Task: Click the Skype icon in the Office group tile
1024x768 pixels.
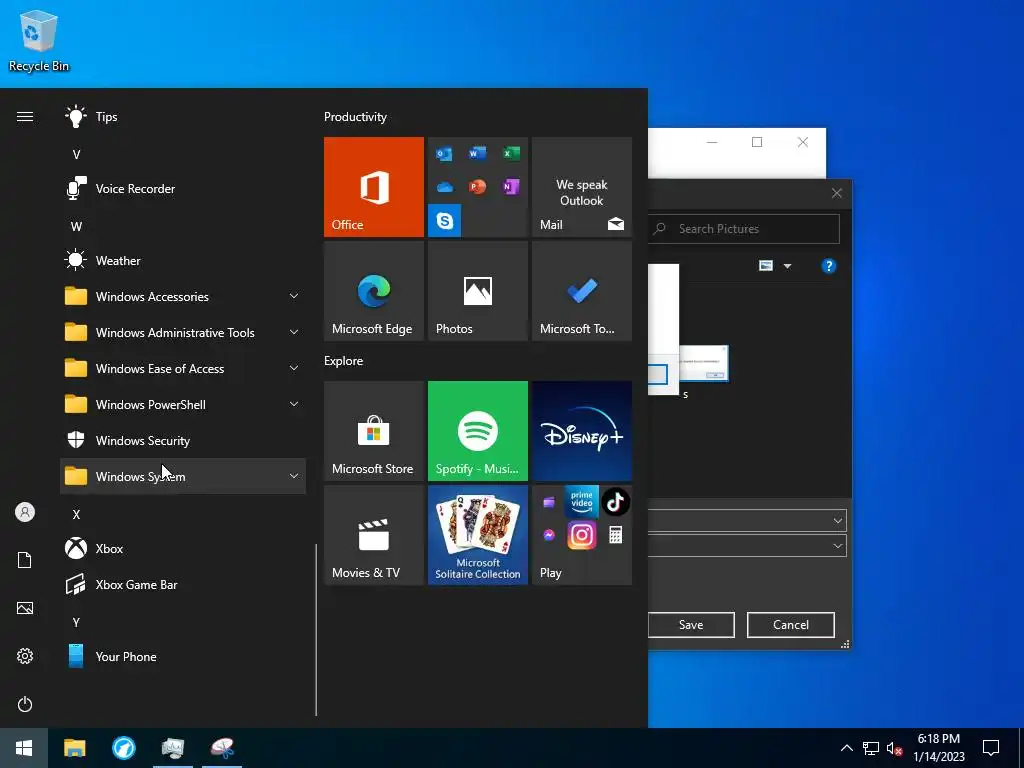Action: [445, 221]
